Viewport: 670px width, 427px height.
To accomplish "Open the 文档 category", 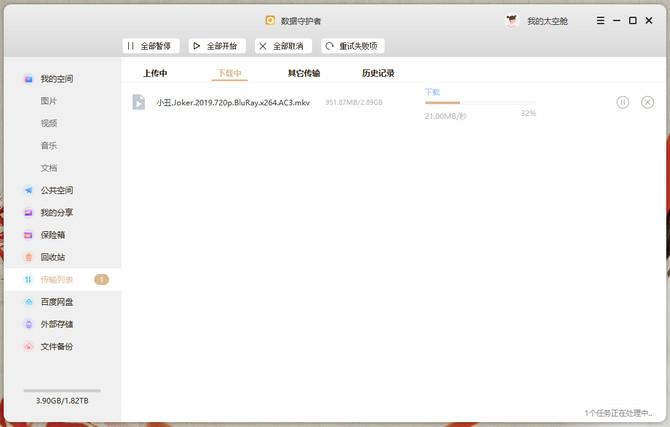I will 49,168.
